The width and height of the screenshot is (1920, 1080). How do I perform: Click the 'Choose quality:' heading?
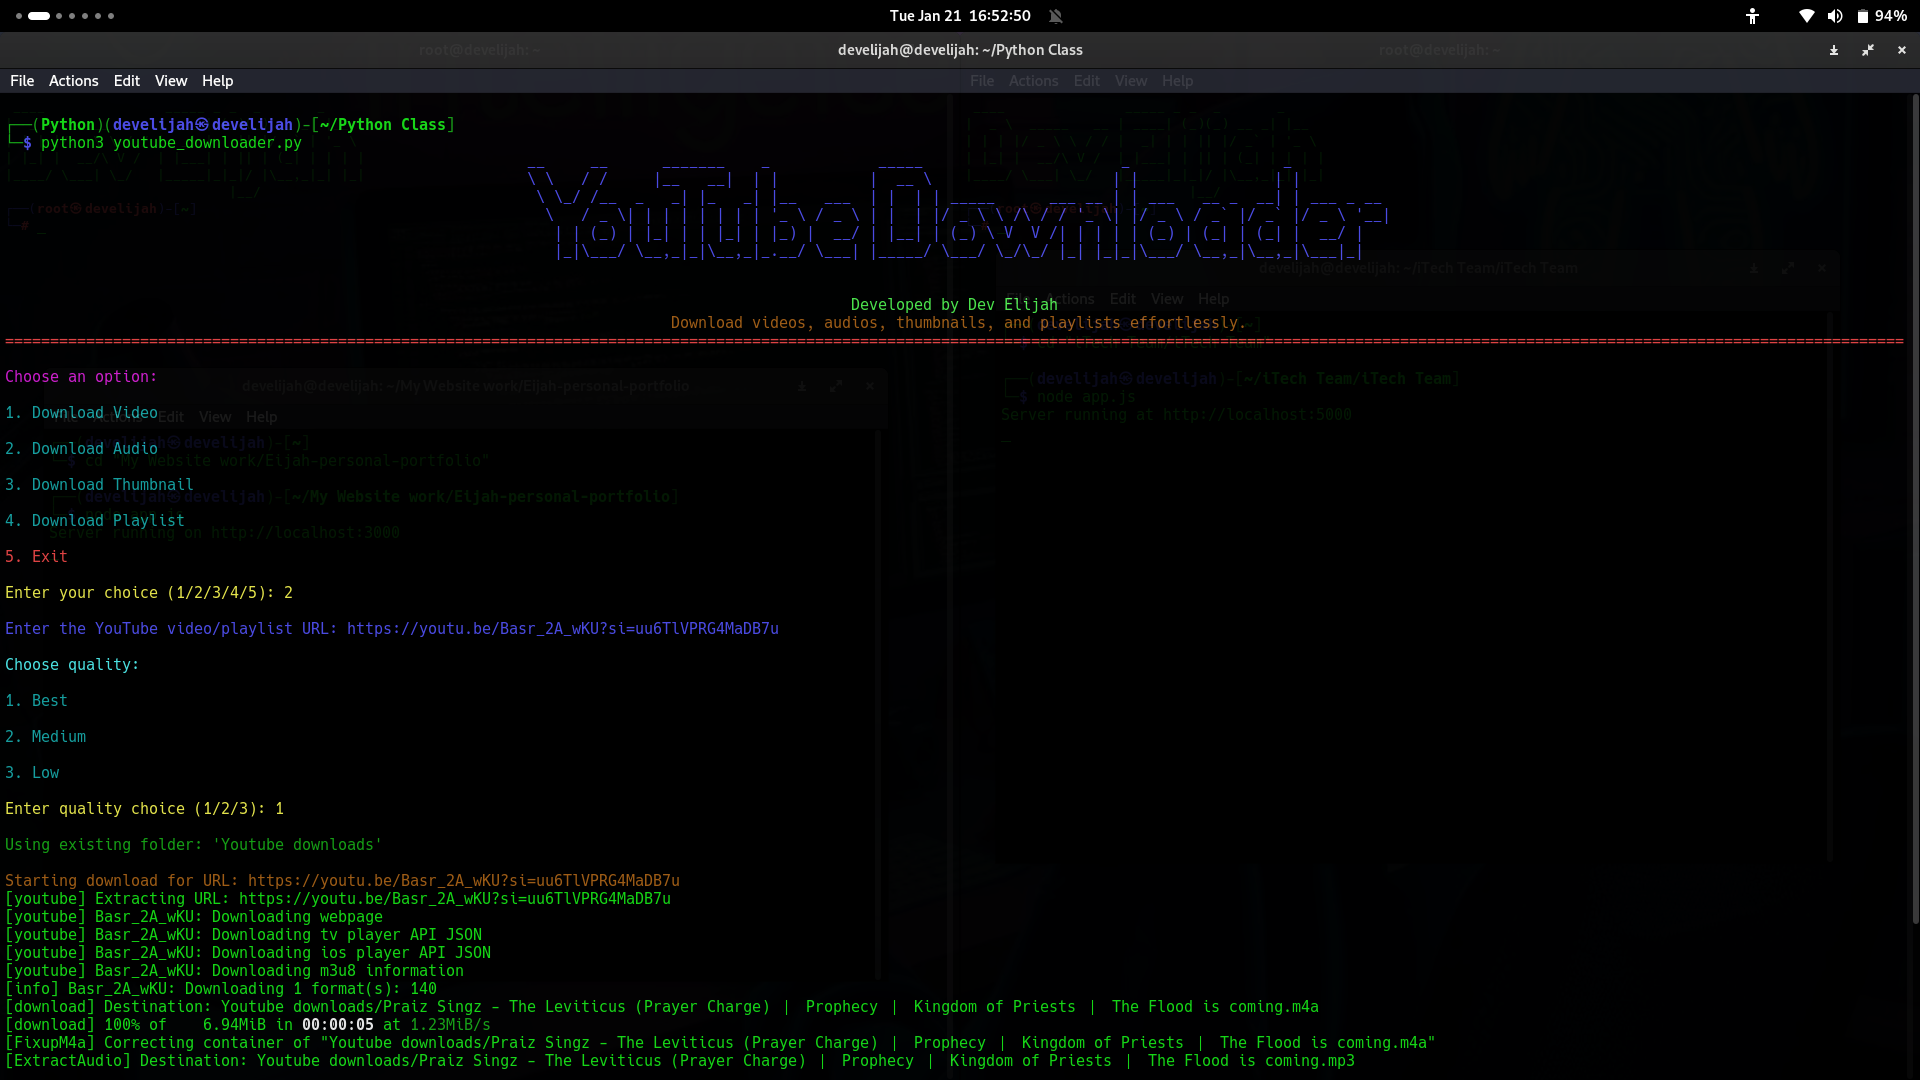(x=72, y=665)
